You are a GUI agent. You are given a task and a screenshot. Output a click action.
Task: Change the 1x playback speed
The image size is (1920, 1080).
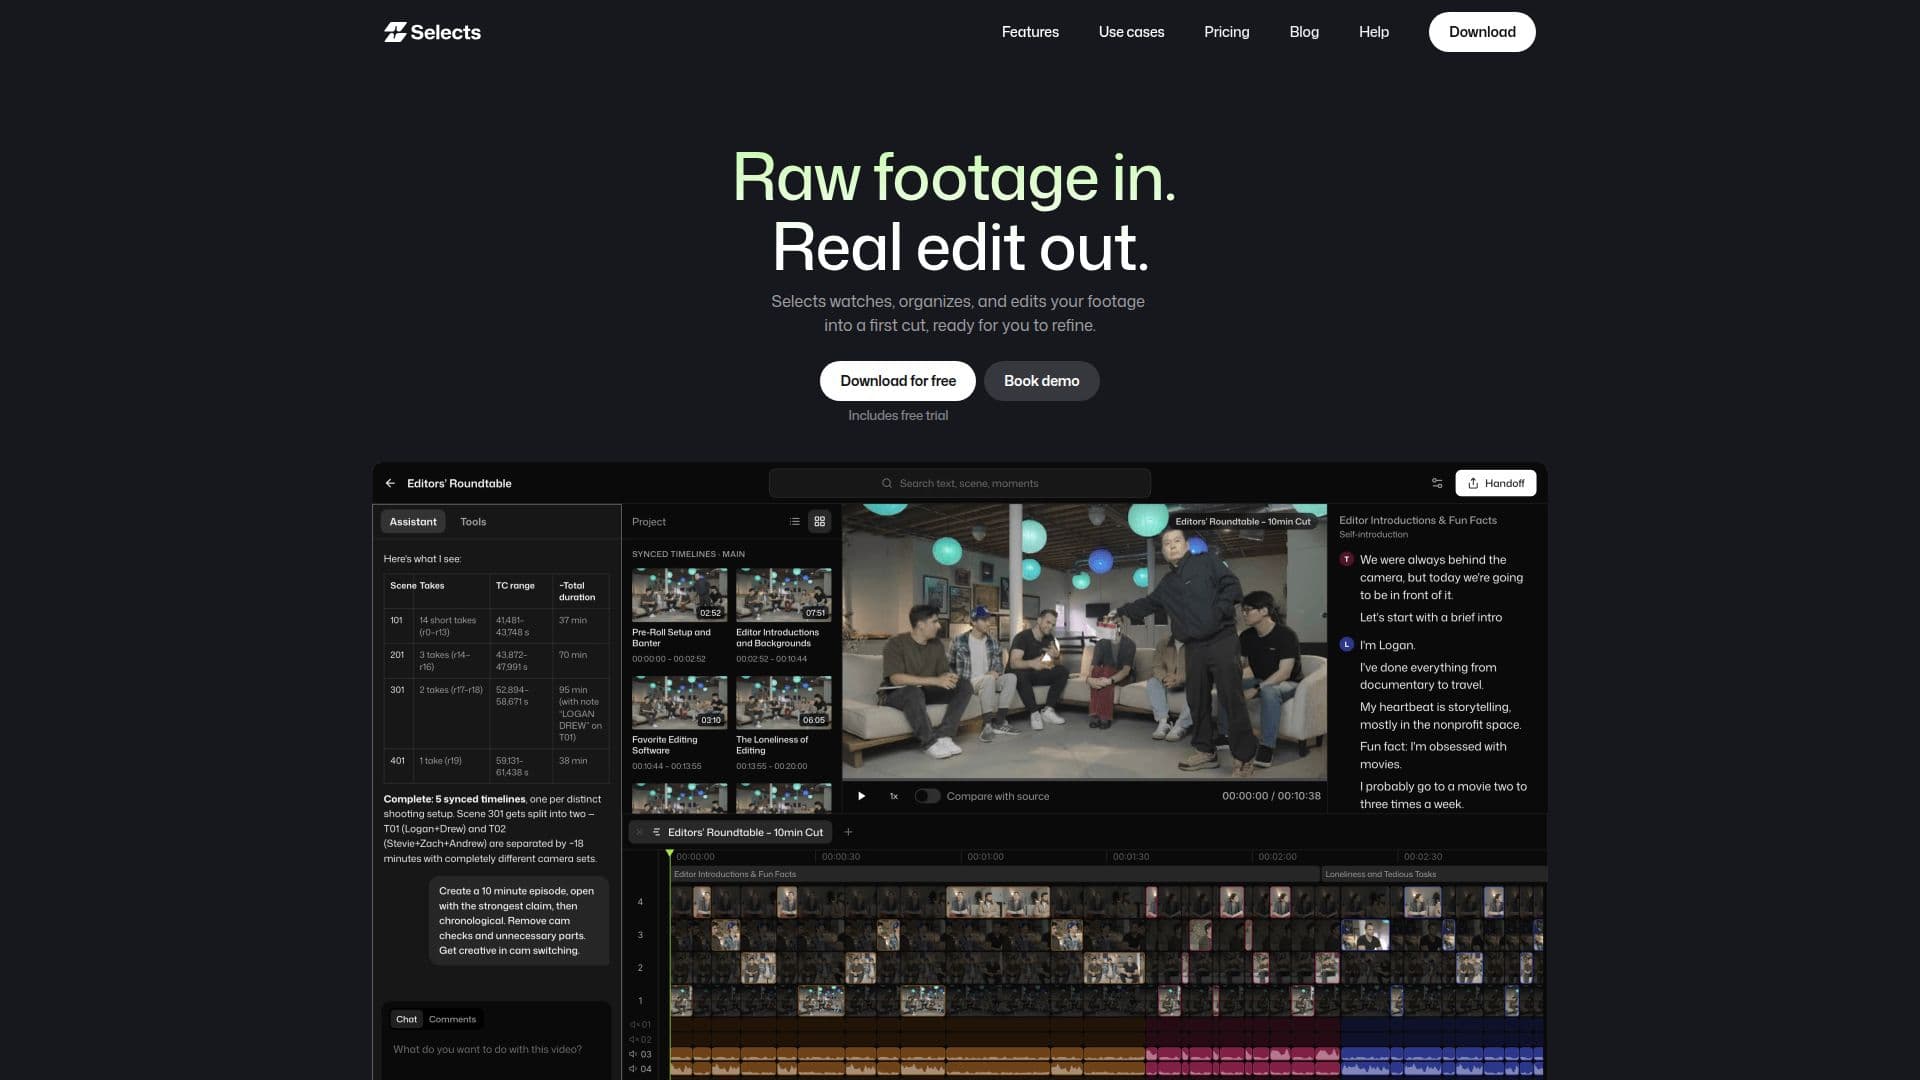893,796
